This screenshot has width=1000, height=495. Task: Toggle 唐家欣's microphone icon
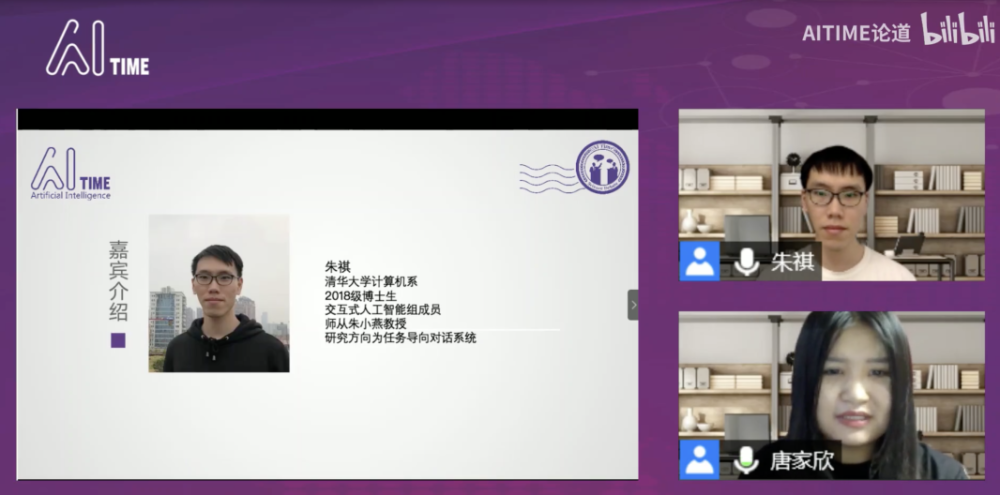pos(746,460)
